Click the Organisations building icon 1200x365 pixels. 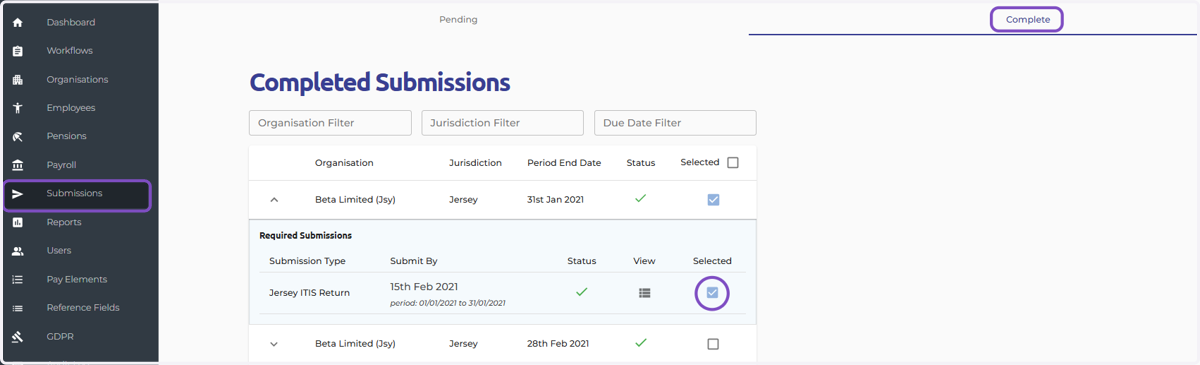click(x=17, y=79)
